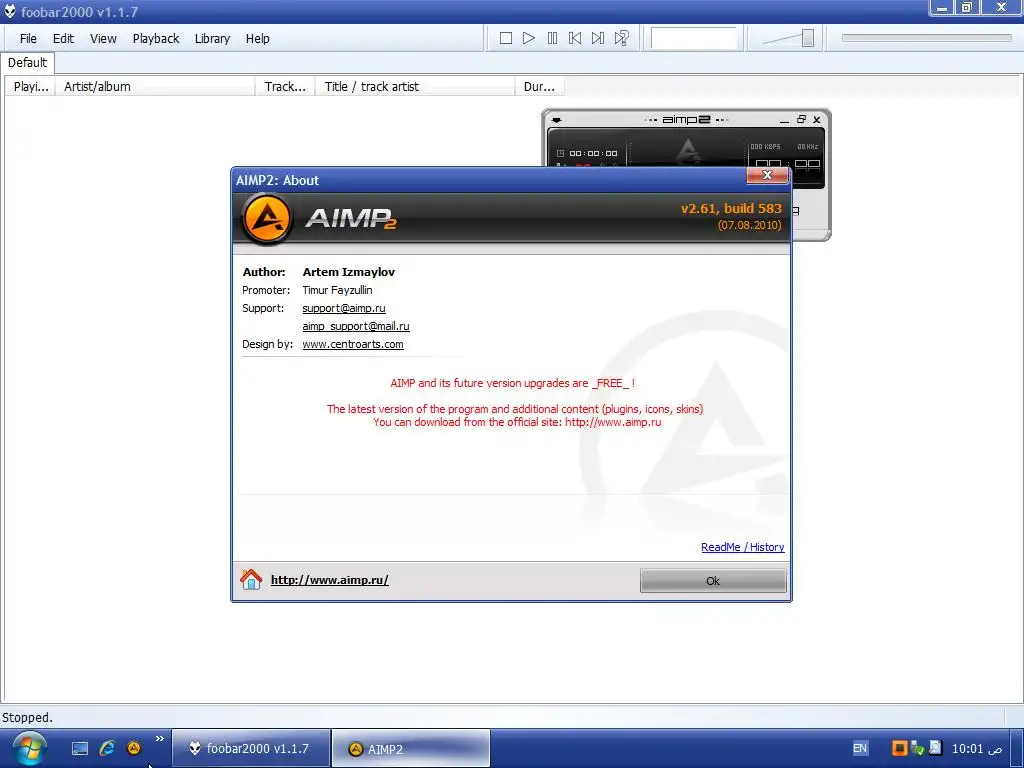Click the restore icon on AIMP2 player
This screenshot has height=768, width=1024.
[801, 120]
